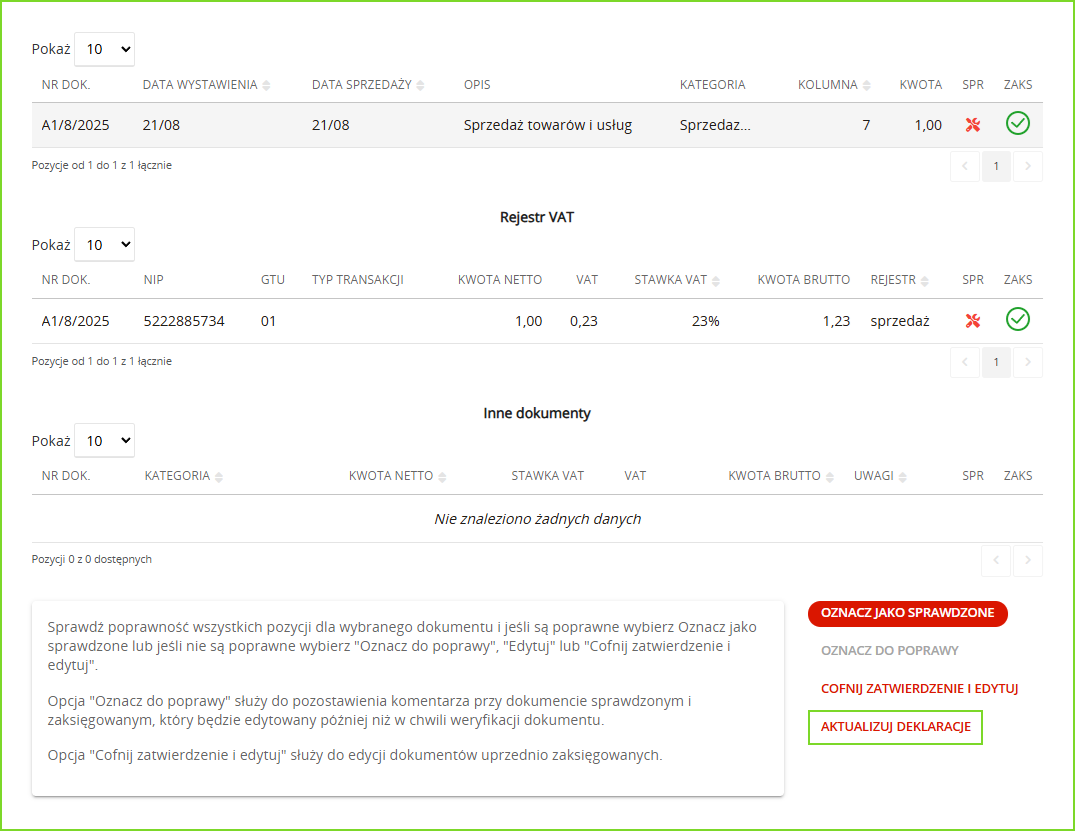
Task: Click red tools icon in Rejestr VAT row
Action: pyautogui.click(x=972, y=321)
